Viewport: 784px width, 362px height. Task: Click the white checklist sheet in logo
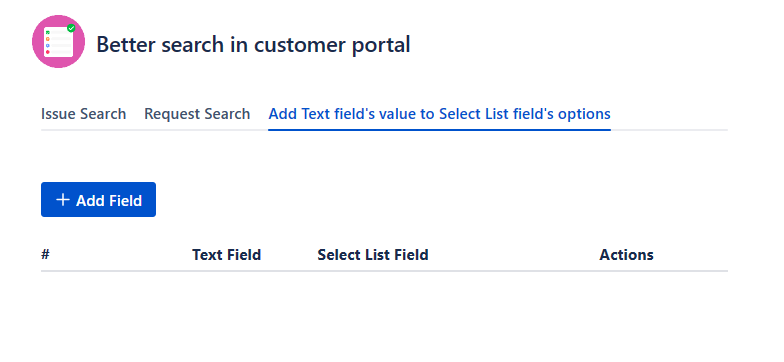(58, 42)
